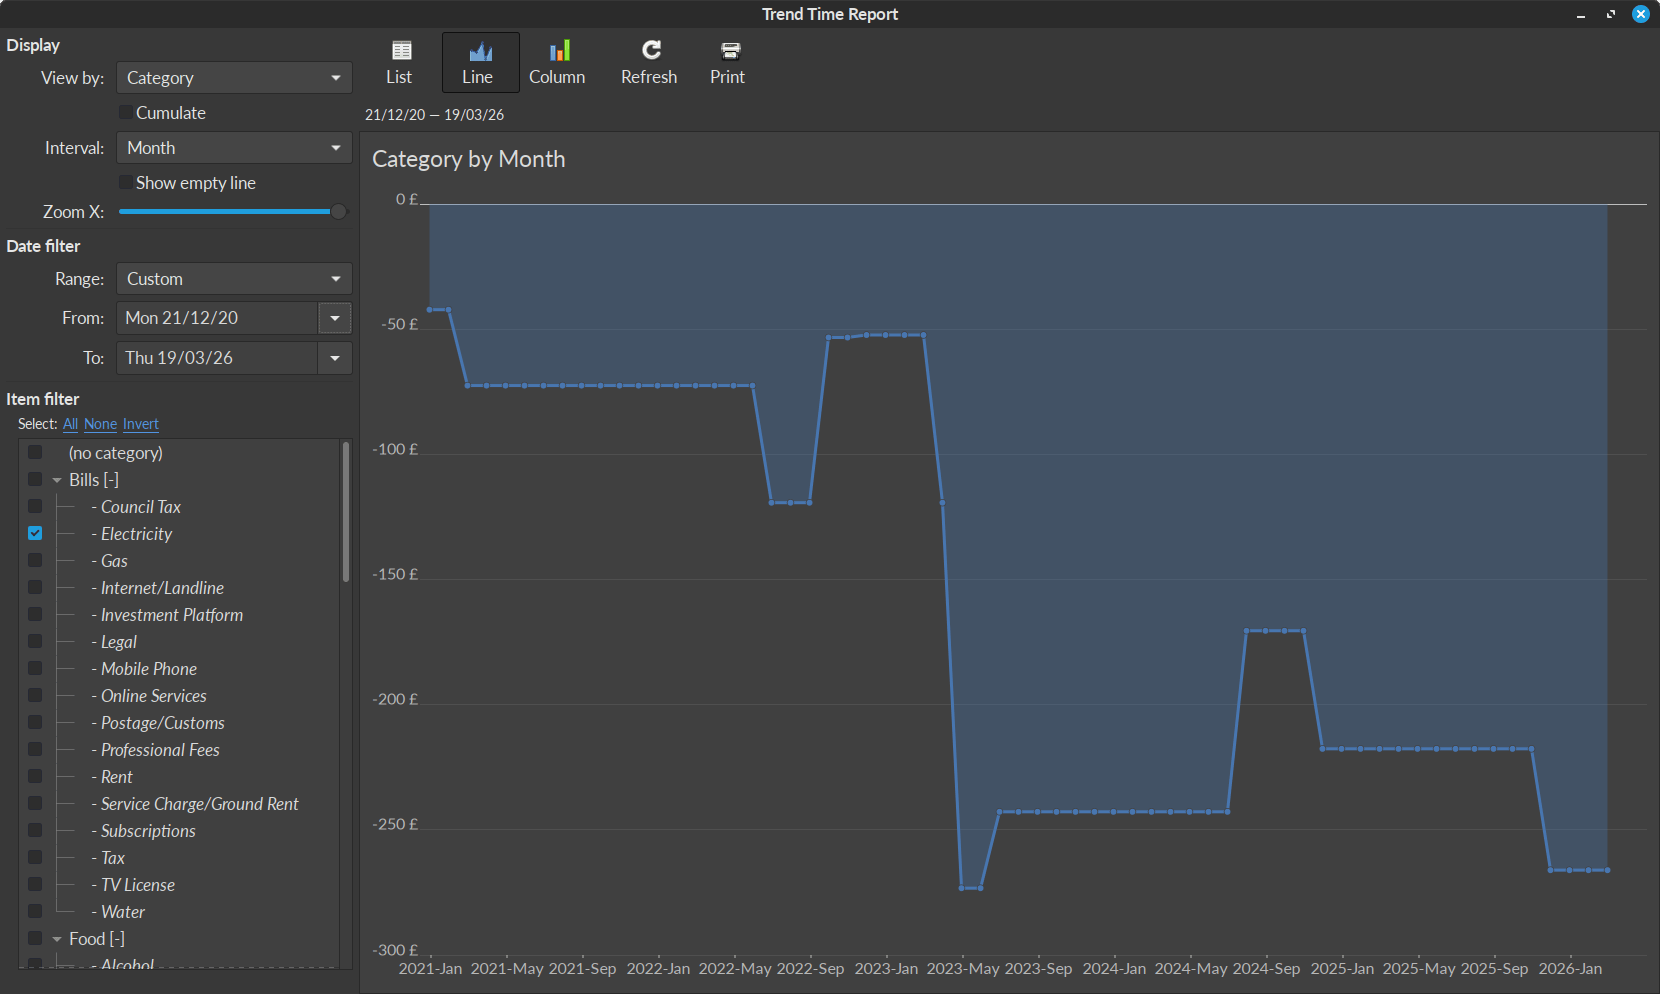1660x994 pixels.
Task: Tick the Legal checkbox
Action: pyautogui.click(x=35, y=641)
